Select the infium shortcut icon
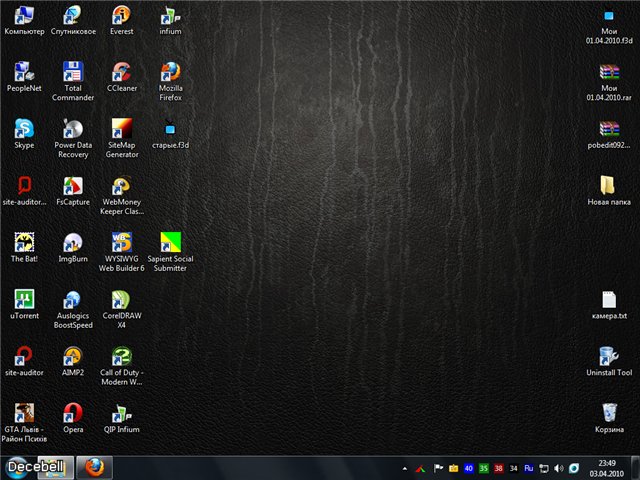Viewport: 640px width, 480px height. coord(170,21)
